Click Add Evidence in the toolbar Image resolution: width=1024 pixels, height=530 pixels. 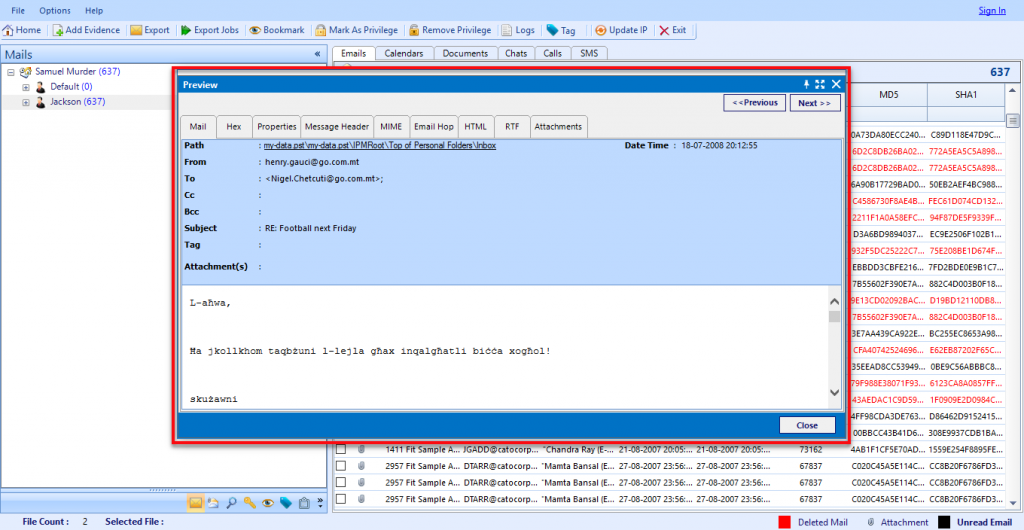[86, 30]
